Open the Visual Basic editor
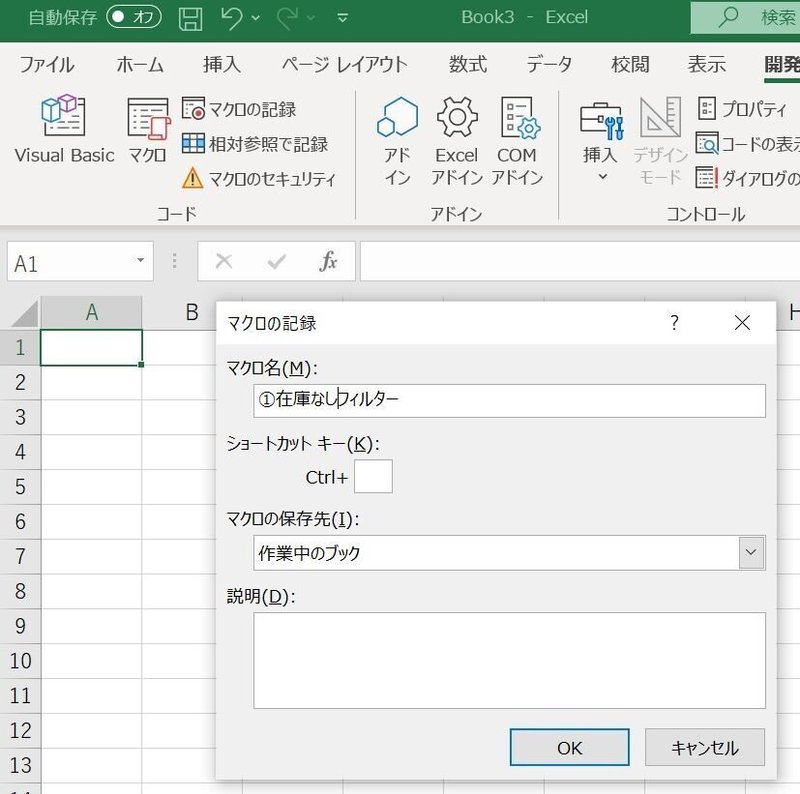Viewport: 800px width, 794px height. [x=62, y=130]
